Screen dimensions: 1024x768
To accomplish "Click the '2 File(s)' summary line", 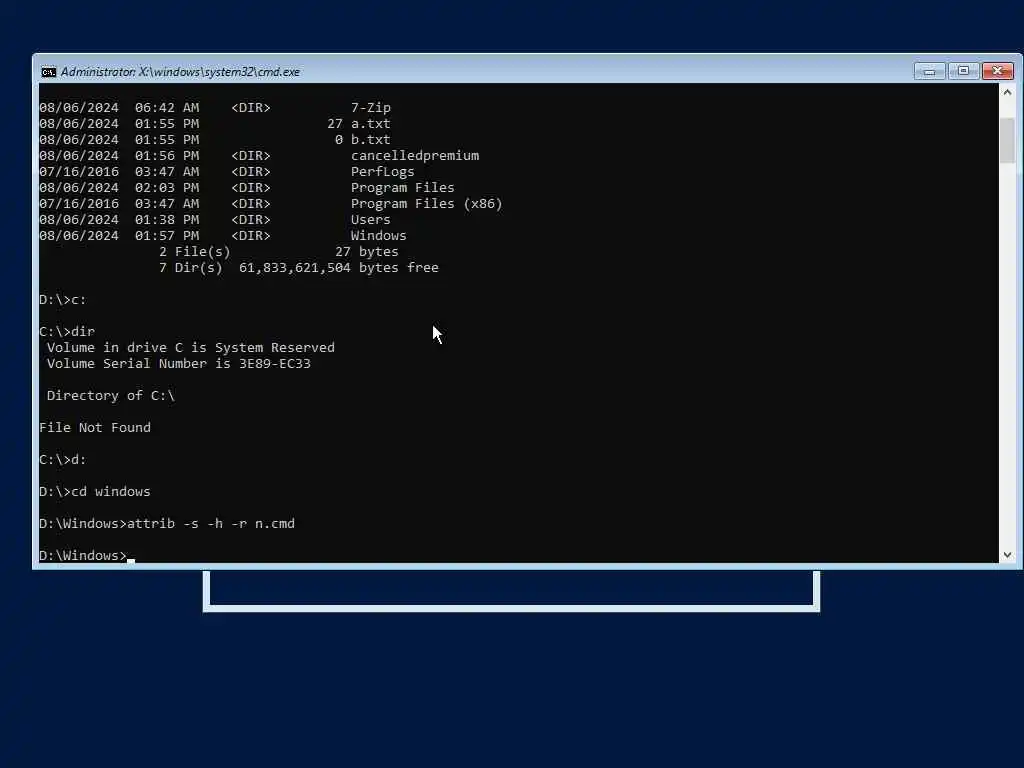I will (279, 251).
